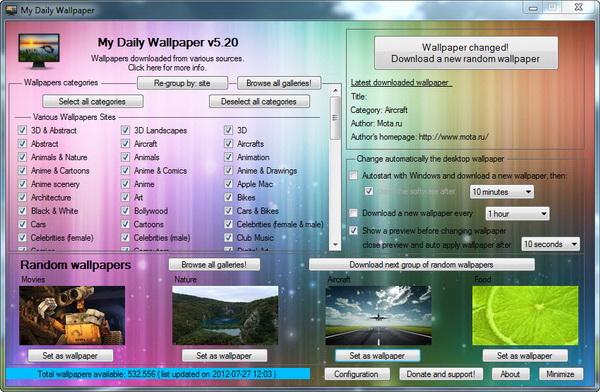Click the app icon in title bar
Viewport: 600px width, 392px height.
tap(11, 10)
